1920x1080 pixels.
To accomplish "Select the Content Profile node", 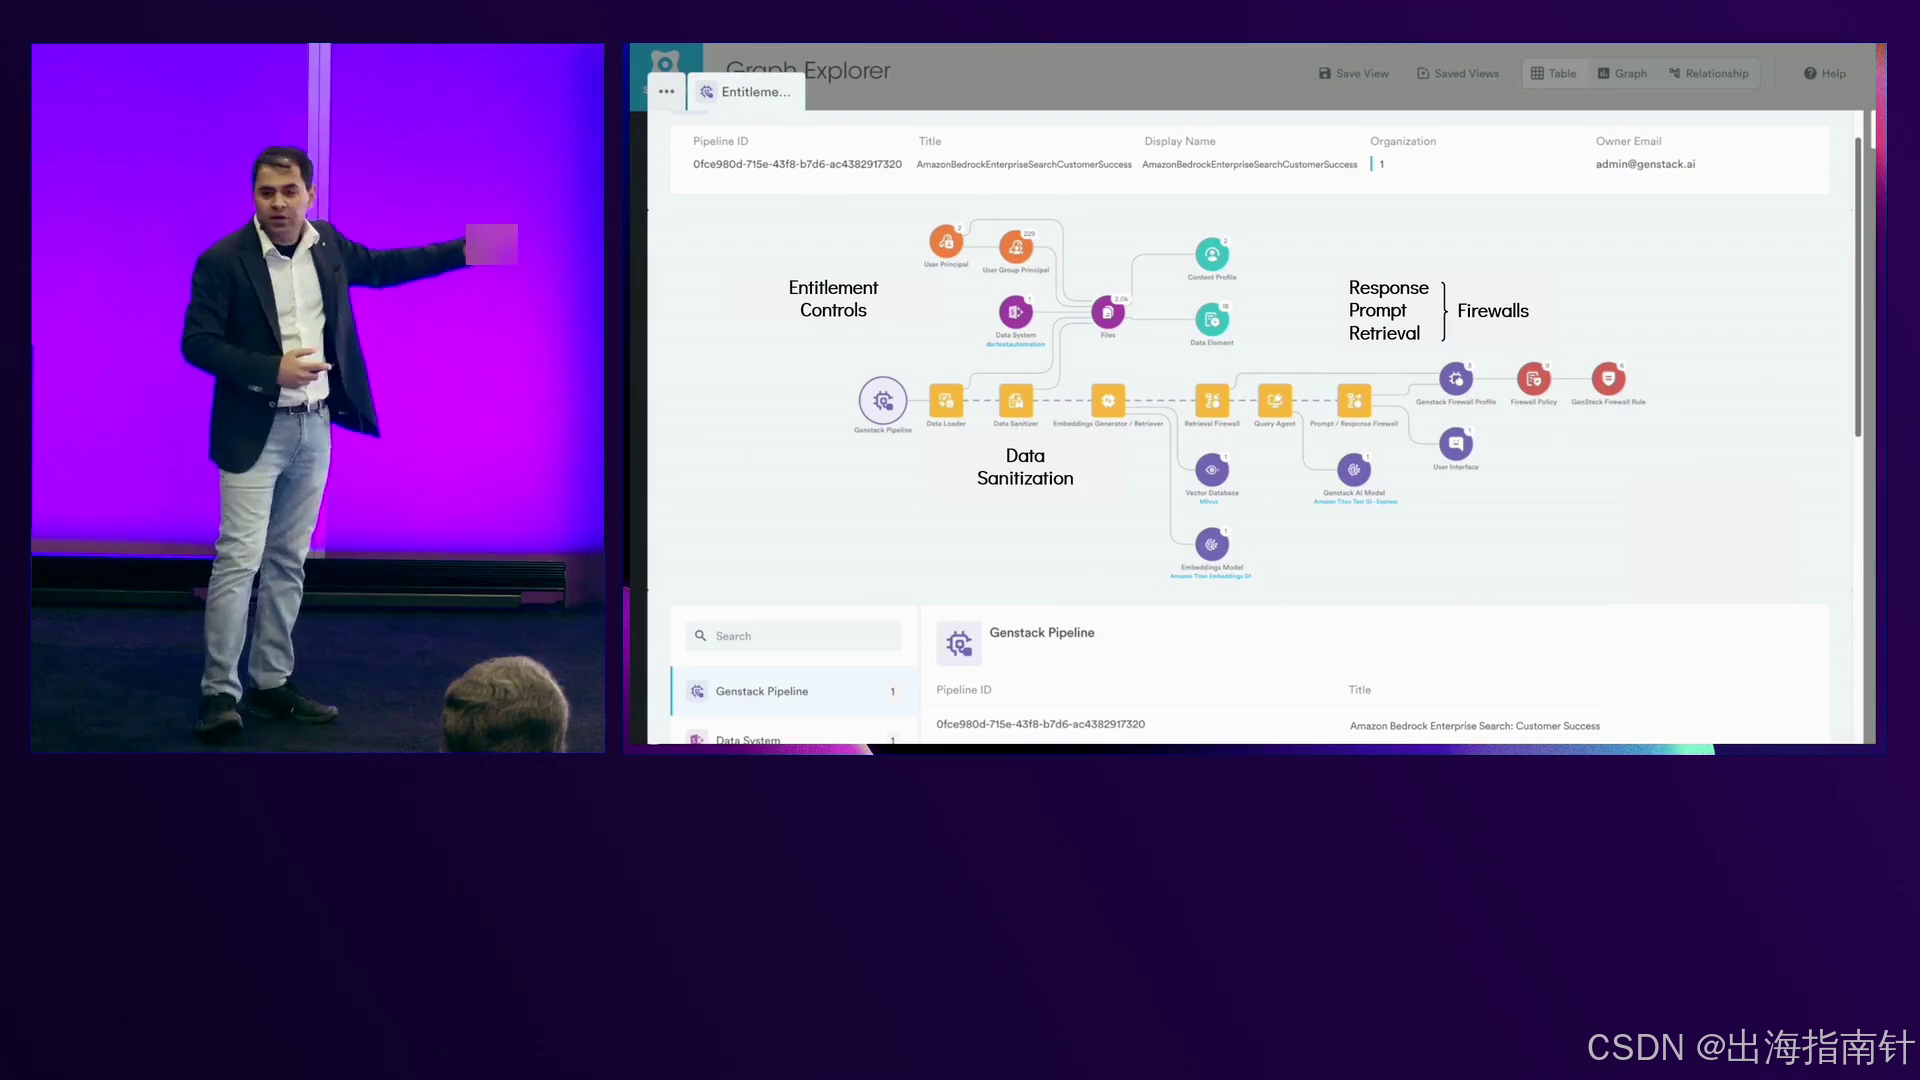I will pos(1211,254).
